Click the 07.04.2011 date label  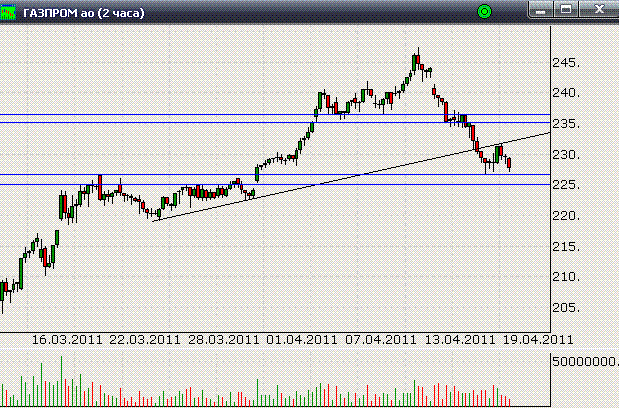381,340
